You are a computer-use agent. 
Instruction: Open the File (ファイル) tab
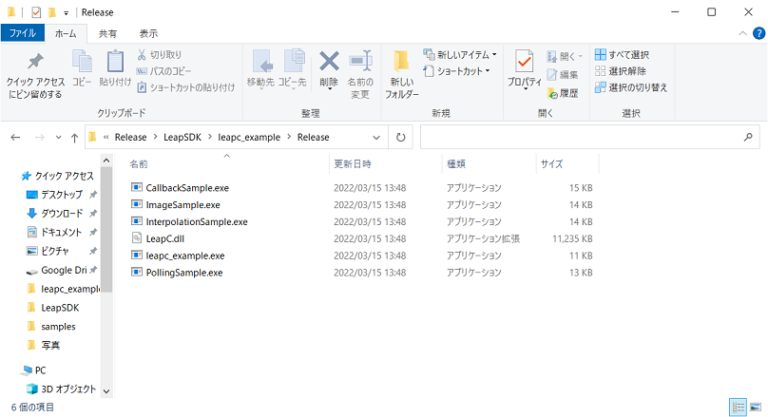[22, 33]
